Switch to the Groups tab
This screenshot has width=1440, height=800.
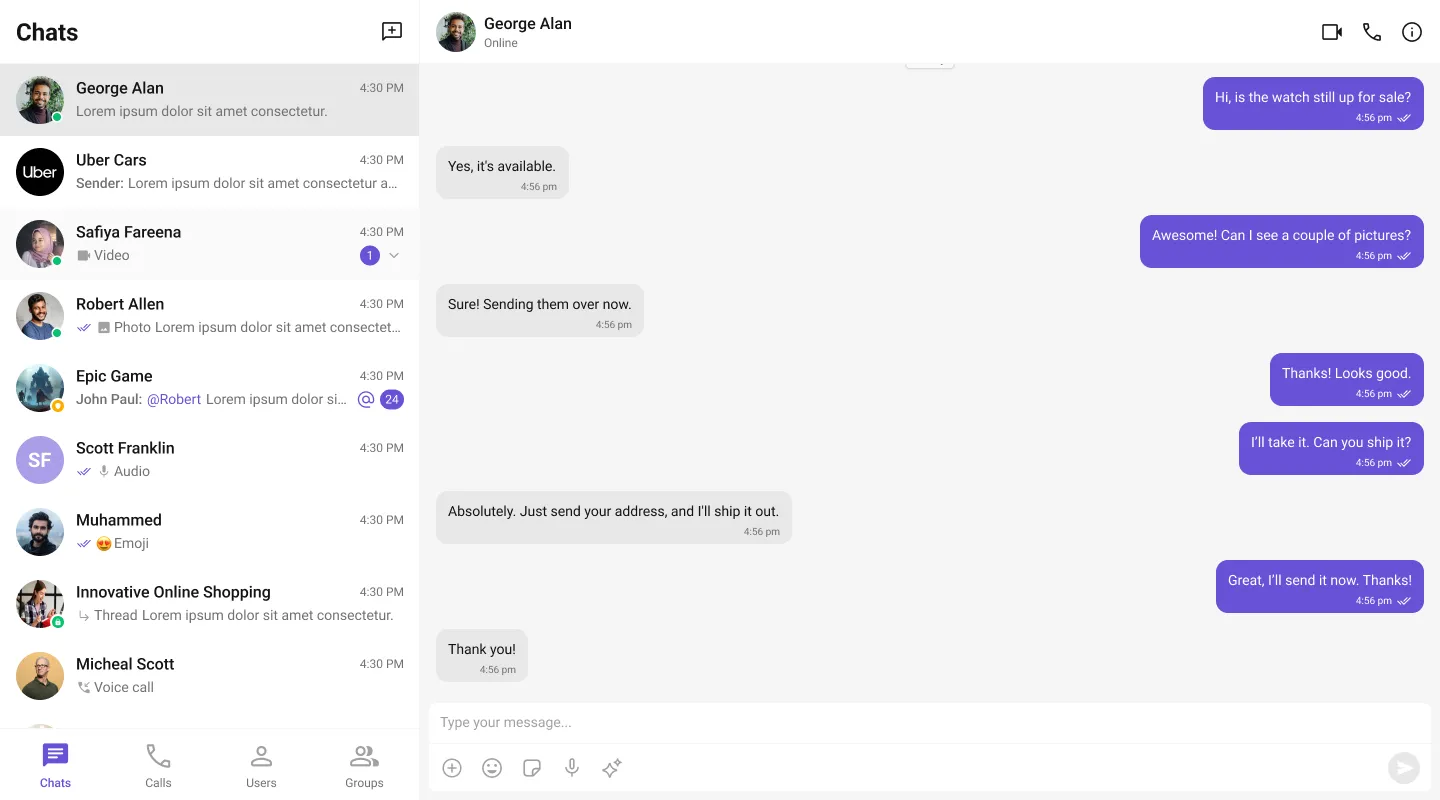[x=364, y=765]
